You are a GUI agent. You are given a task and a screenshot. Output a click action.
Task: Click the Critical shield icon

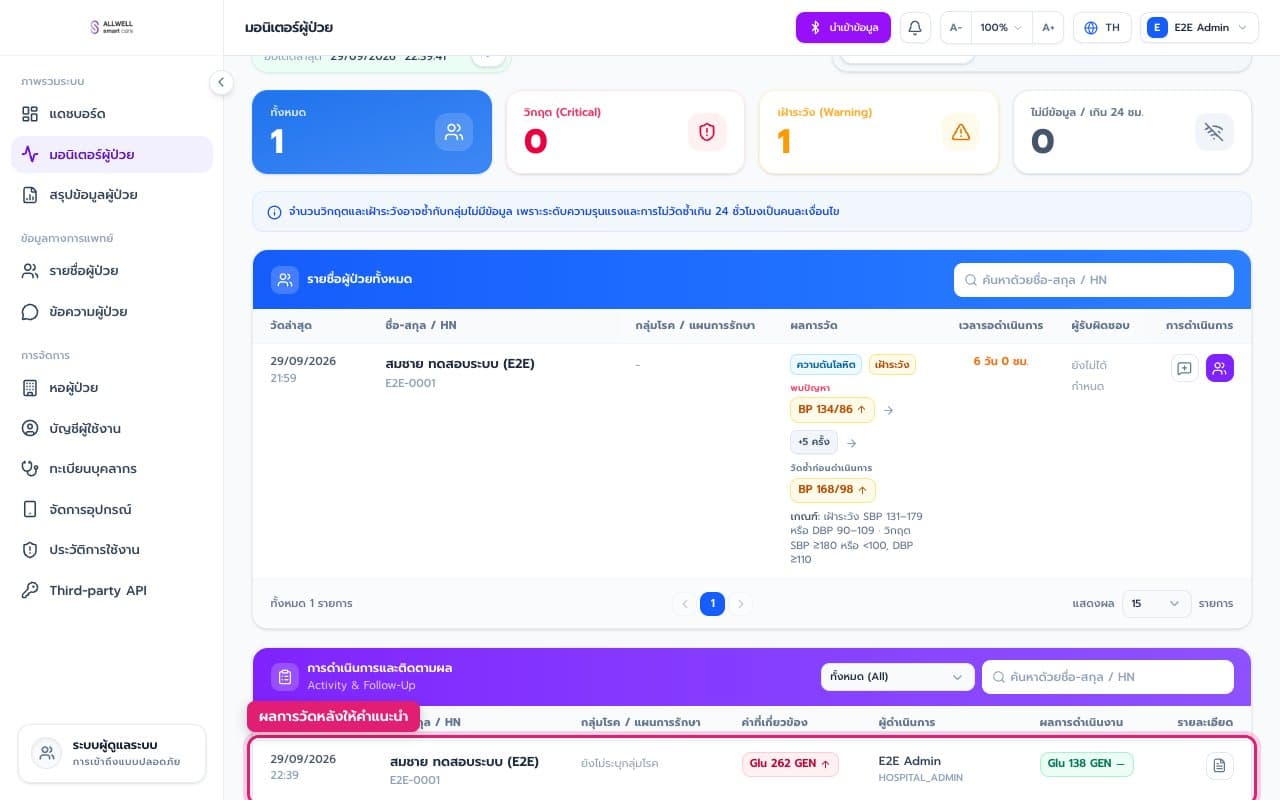click(x=707, y=132)
